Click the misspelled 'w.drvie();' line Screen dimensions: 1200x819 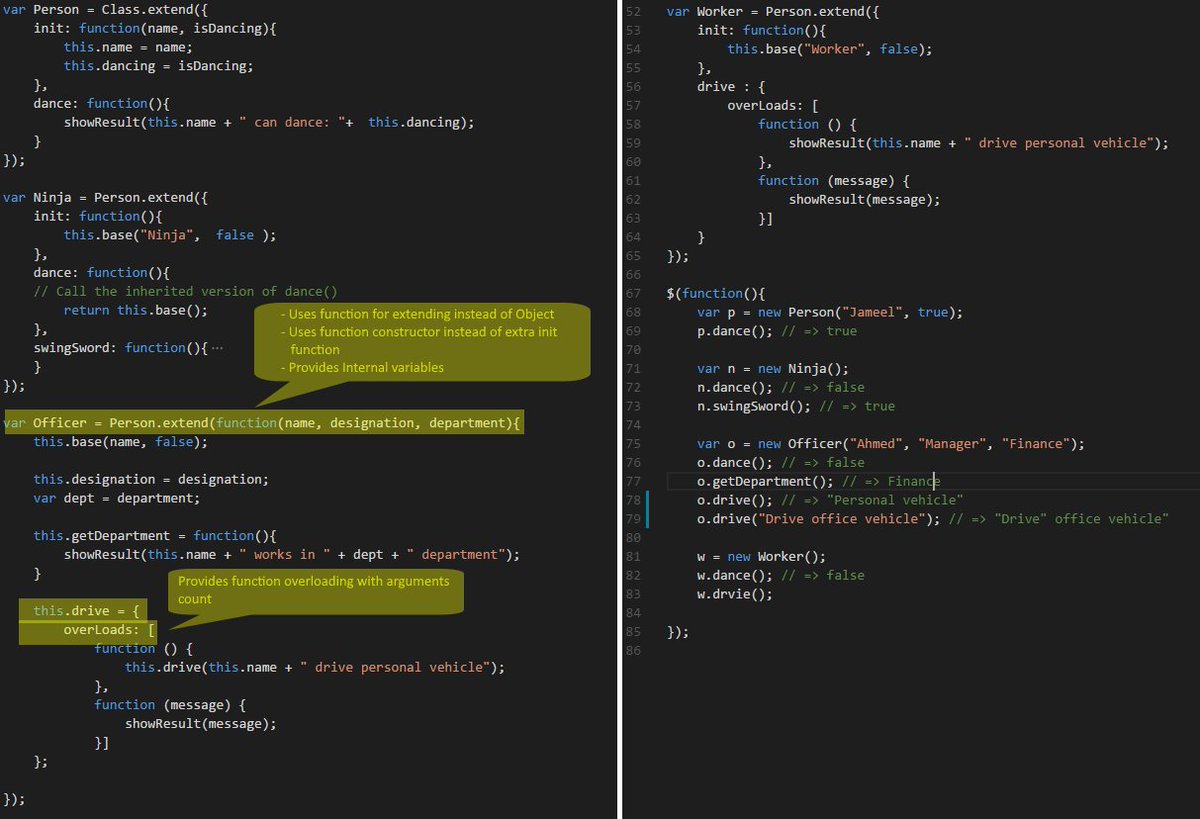735,594
